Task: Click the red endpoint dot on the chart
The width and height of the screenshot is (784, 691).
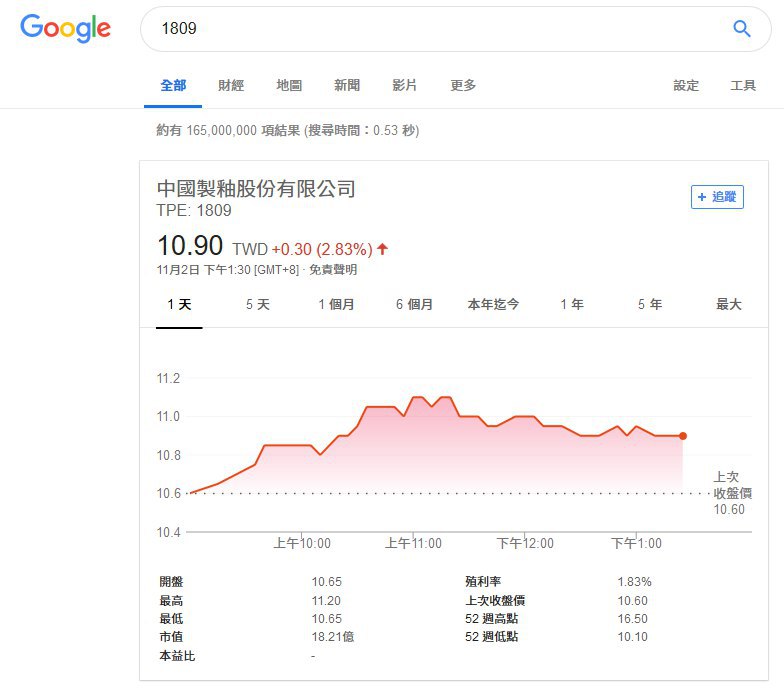Action: pyautogui.click(x=683, y=436)
